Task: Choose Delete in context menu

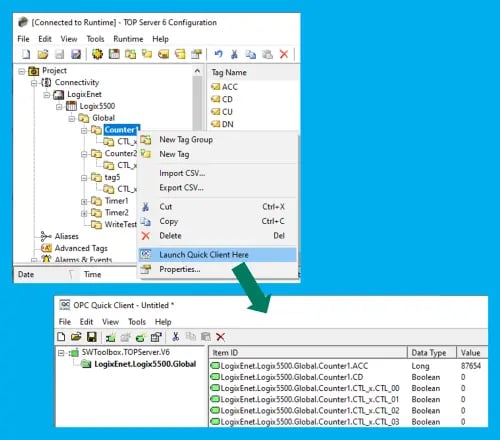Action: pyautogui.click(x=217, y=236)
